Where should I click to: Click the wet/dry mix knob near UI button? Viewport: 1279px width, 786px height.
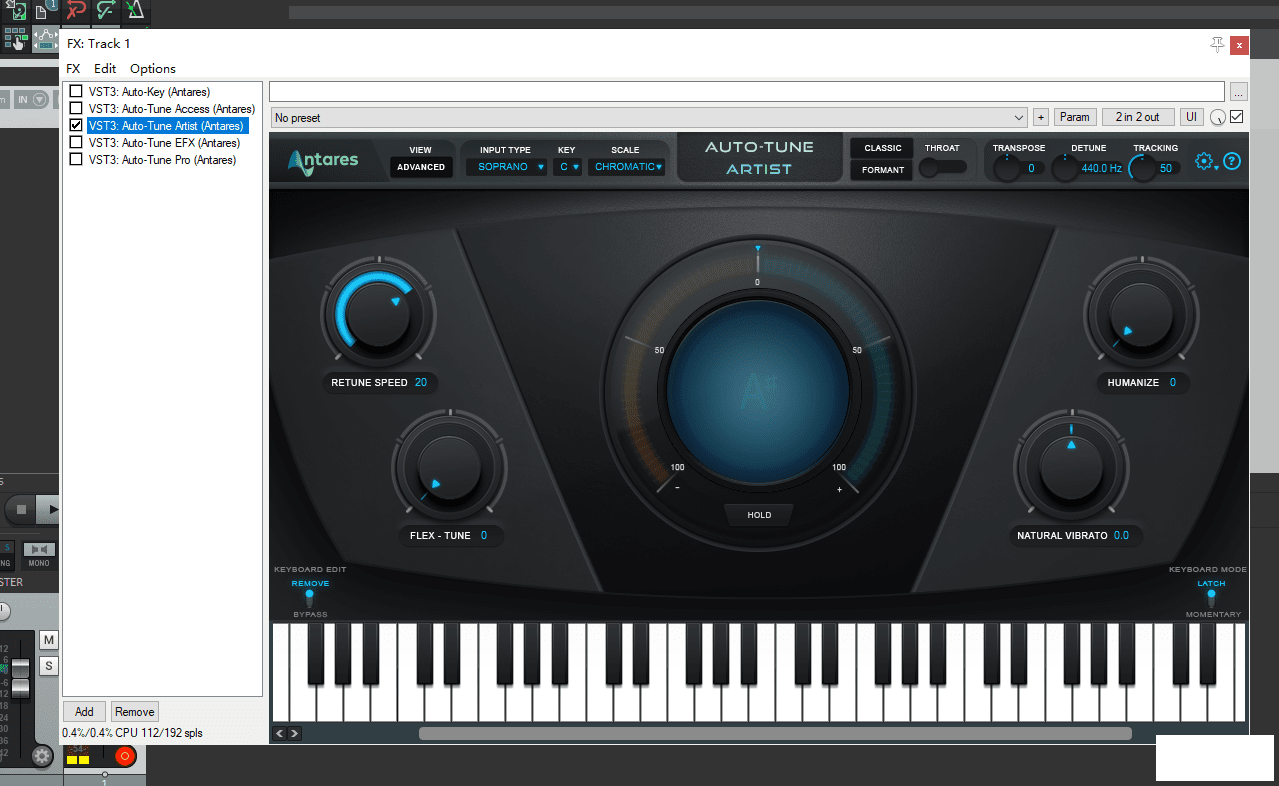coord(1217,118)
